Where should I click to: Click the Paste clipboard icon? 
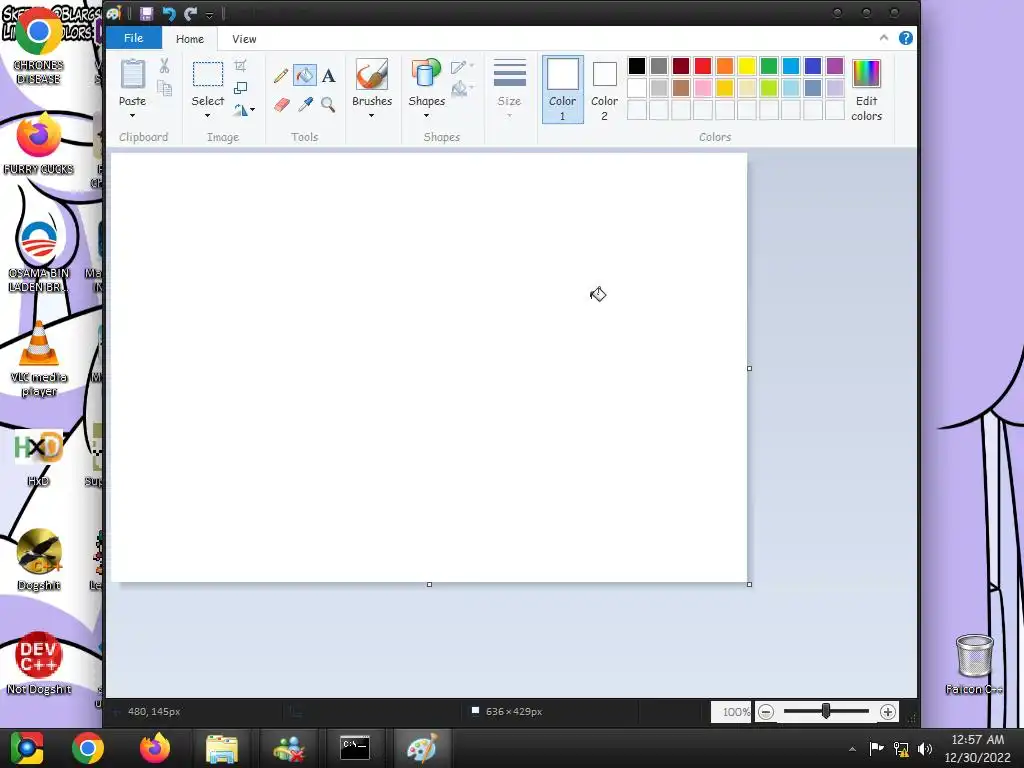[133, 74]
